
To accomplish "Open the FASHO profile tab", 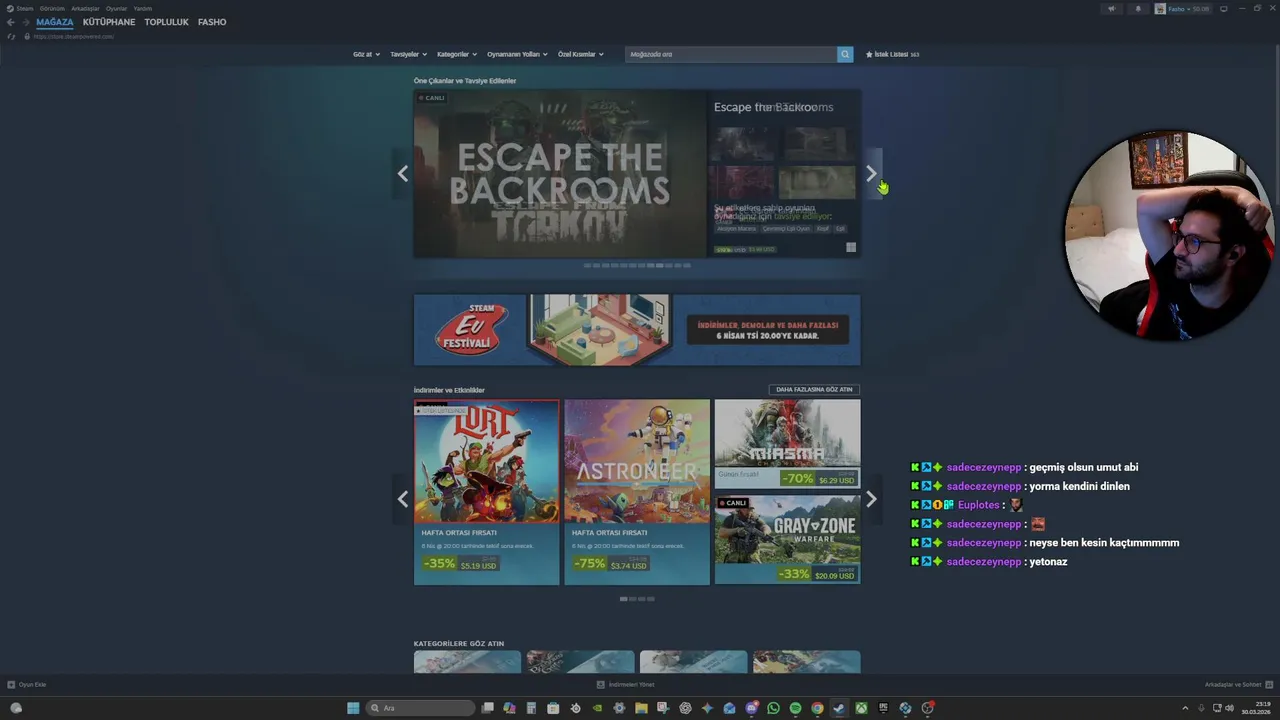I will click(x=212, y=22).
